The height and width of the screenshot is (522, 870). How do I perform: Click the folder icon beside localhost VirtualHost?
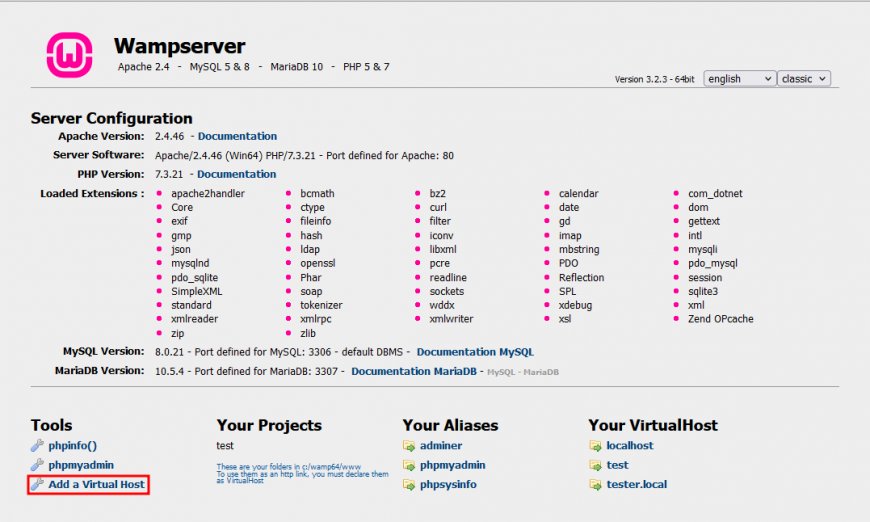coord(595,446)
